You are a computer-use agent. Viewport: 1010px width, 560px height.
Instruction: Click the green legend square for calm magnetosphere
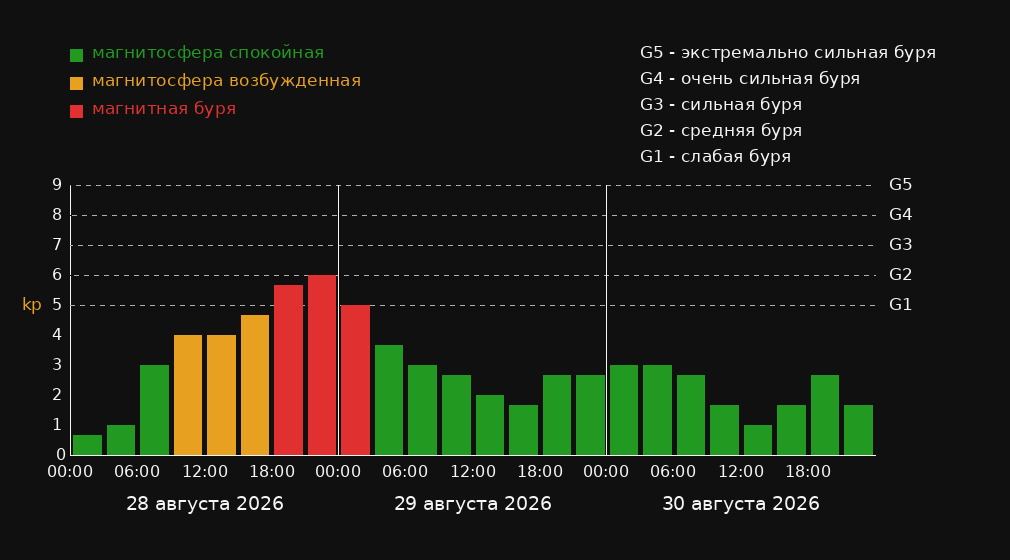click(76, 55)
